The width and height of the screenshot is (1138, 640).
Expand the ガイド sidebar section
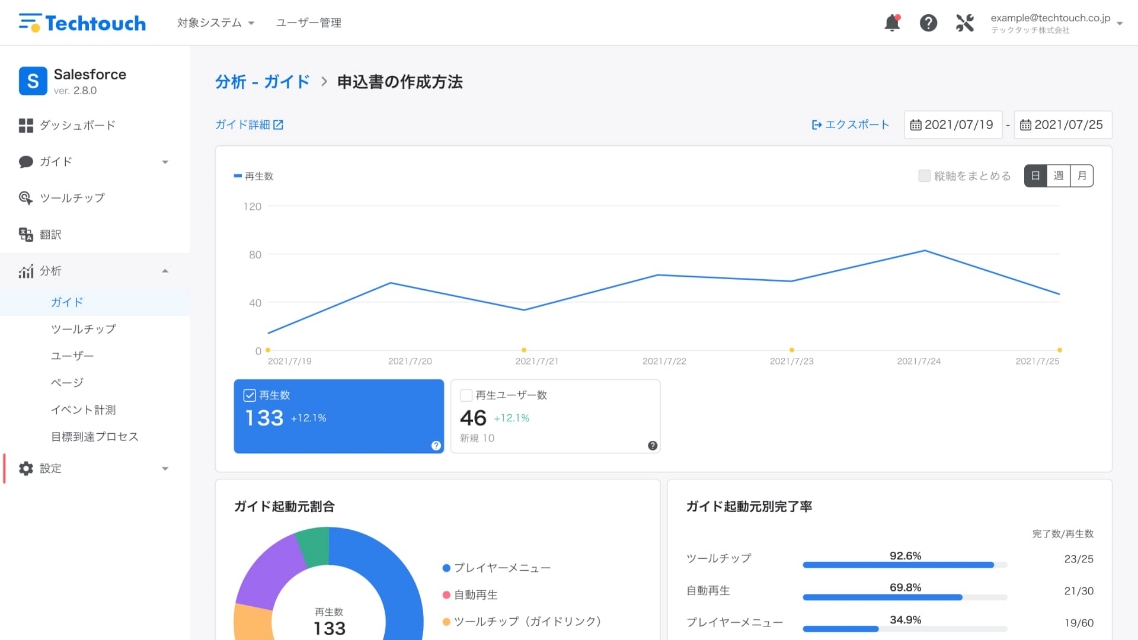pos(165,162)
